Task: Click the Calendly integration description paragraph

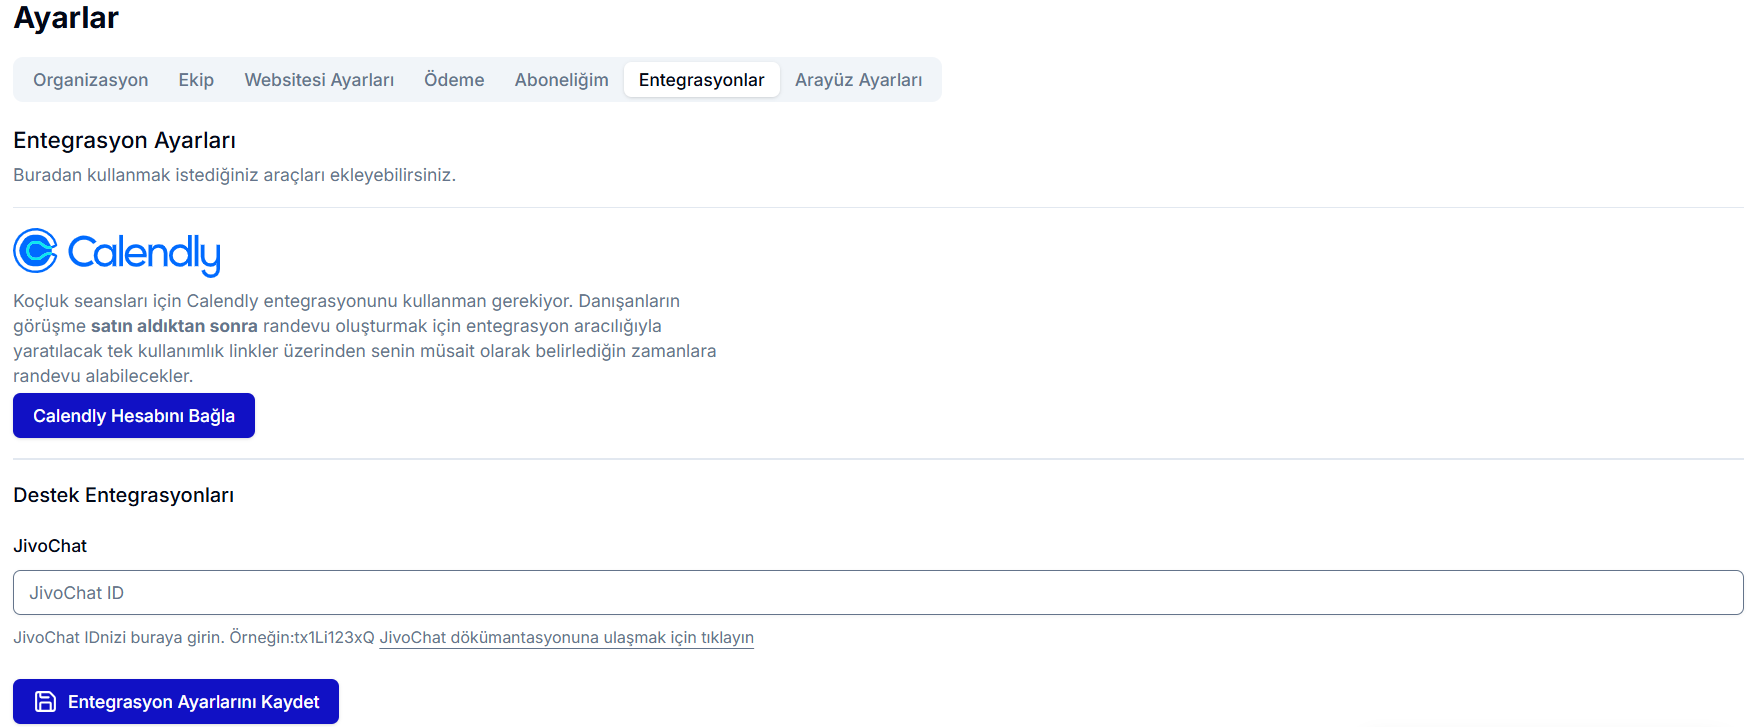Action: (x=364, y=338)
